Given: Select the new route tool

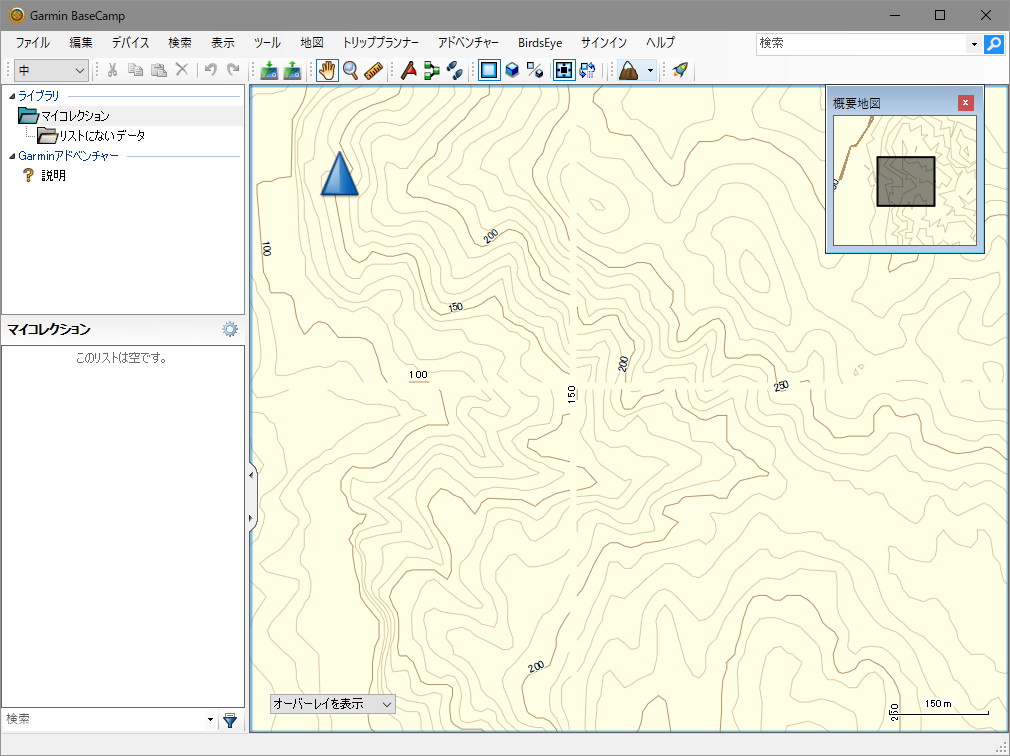Looking at the screenshot, I should (432, 70).
